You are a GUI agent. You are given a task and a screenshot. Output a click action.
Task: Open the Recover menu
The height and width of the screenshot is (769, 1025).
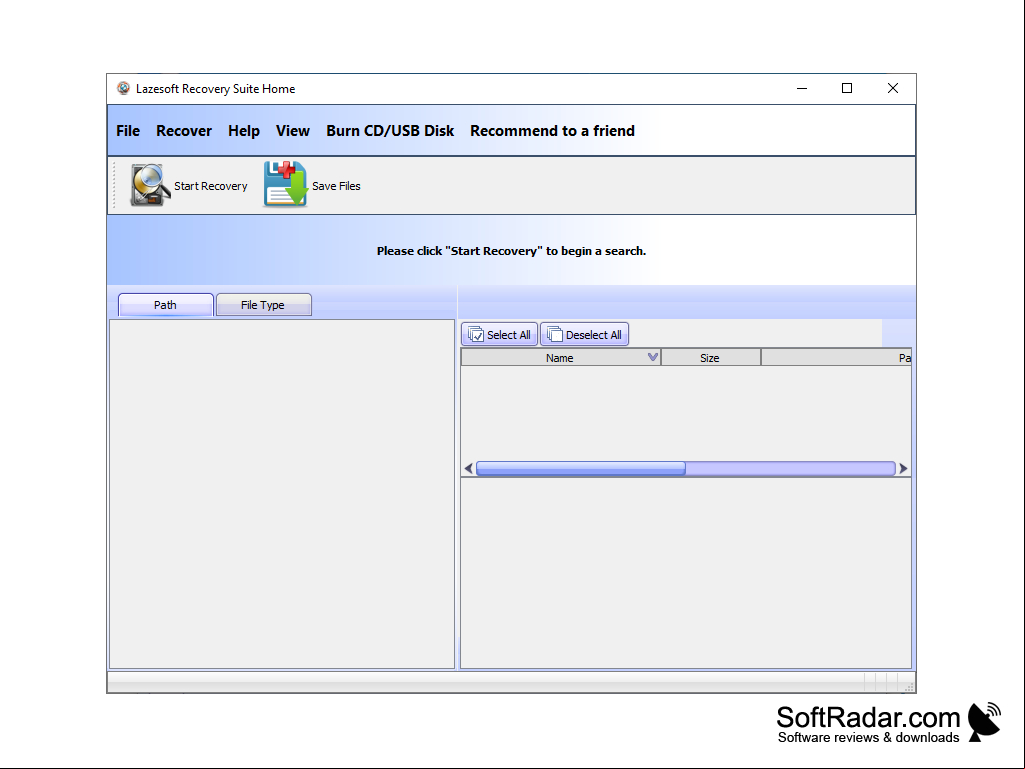(184, 131)
